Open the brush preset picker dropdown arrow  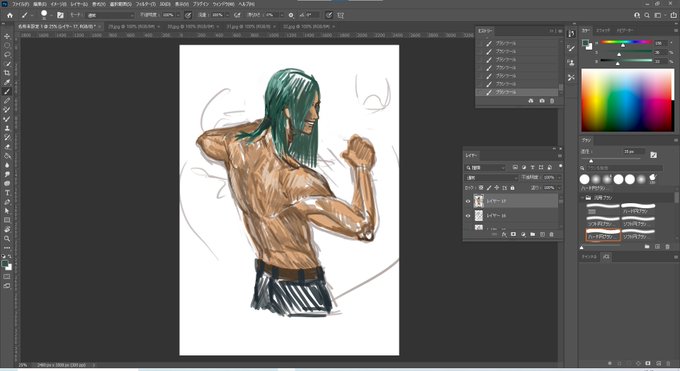(x=51, y=15)
